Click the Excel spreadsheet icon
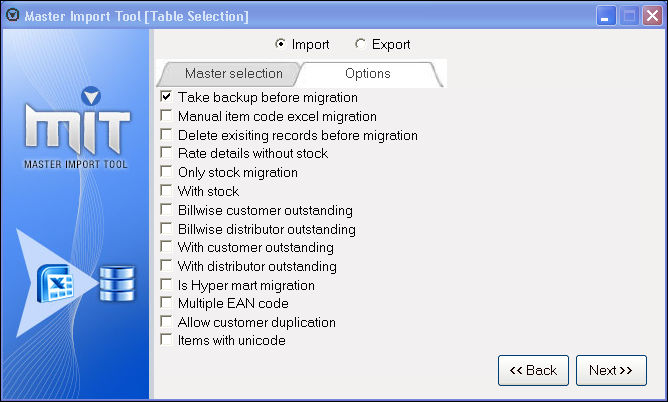Image resolution: width=668 pixels, height=402 pixels. click(x=57, y=284)
